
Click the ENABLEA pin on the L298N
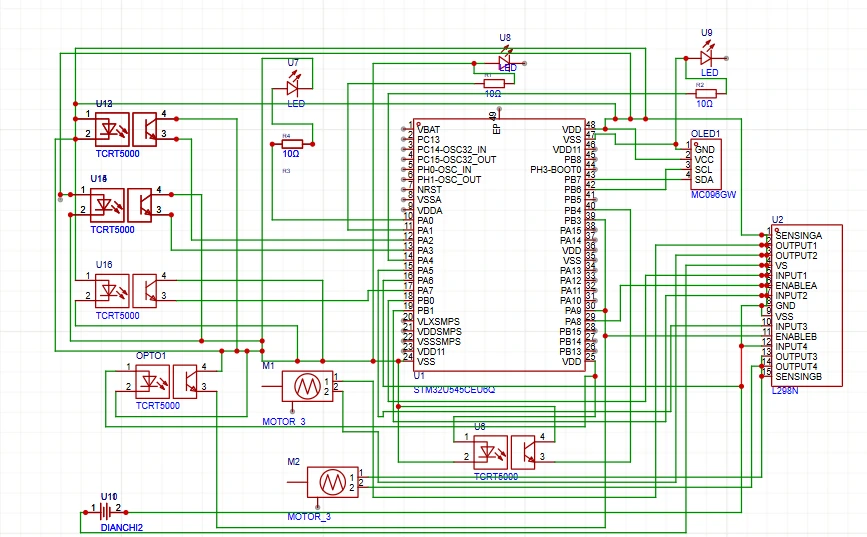(796, 286)
